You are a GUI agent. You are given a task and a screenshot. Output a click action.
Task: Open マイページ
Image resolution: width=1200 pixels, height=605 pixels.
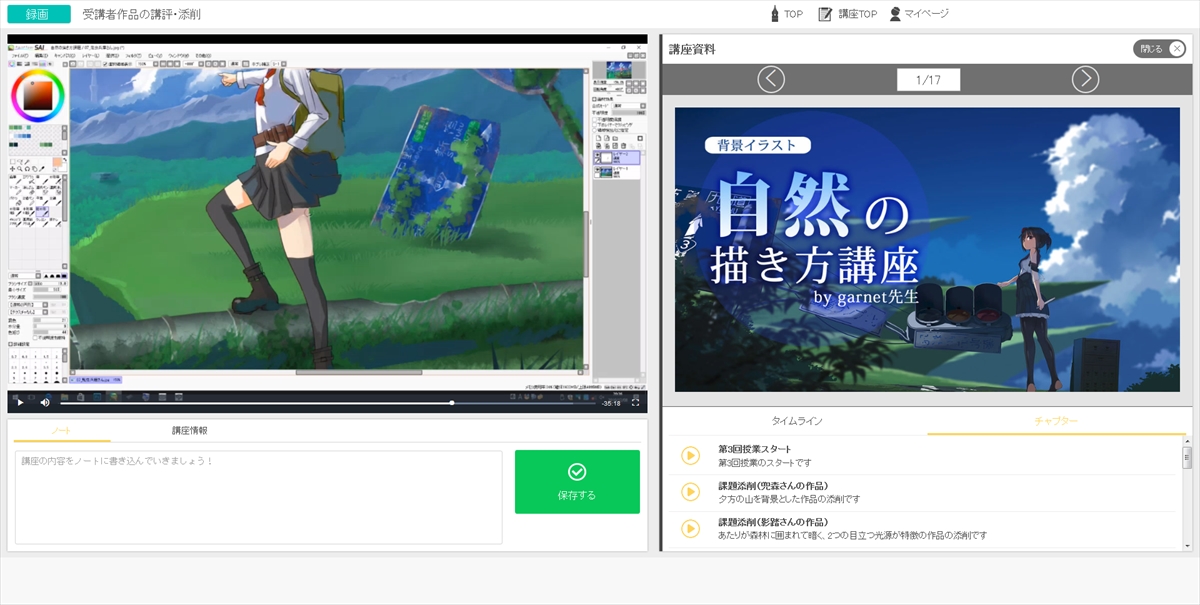point(918,14)
